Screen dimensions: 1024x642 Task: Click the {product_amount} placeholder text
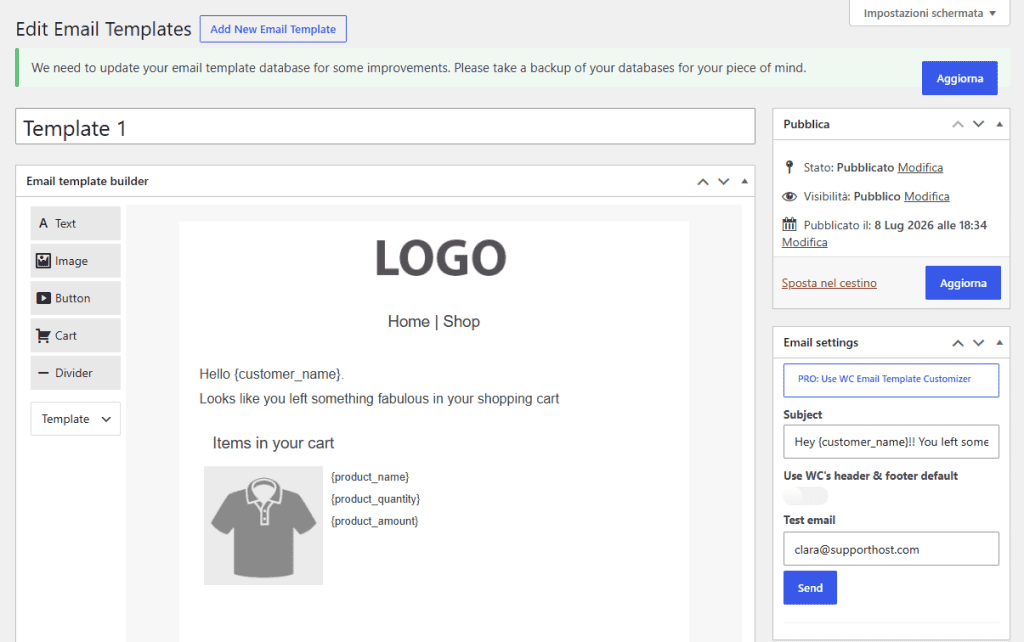coord(374,521)
